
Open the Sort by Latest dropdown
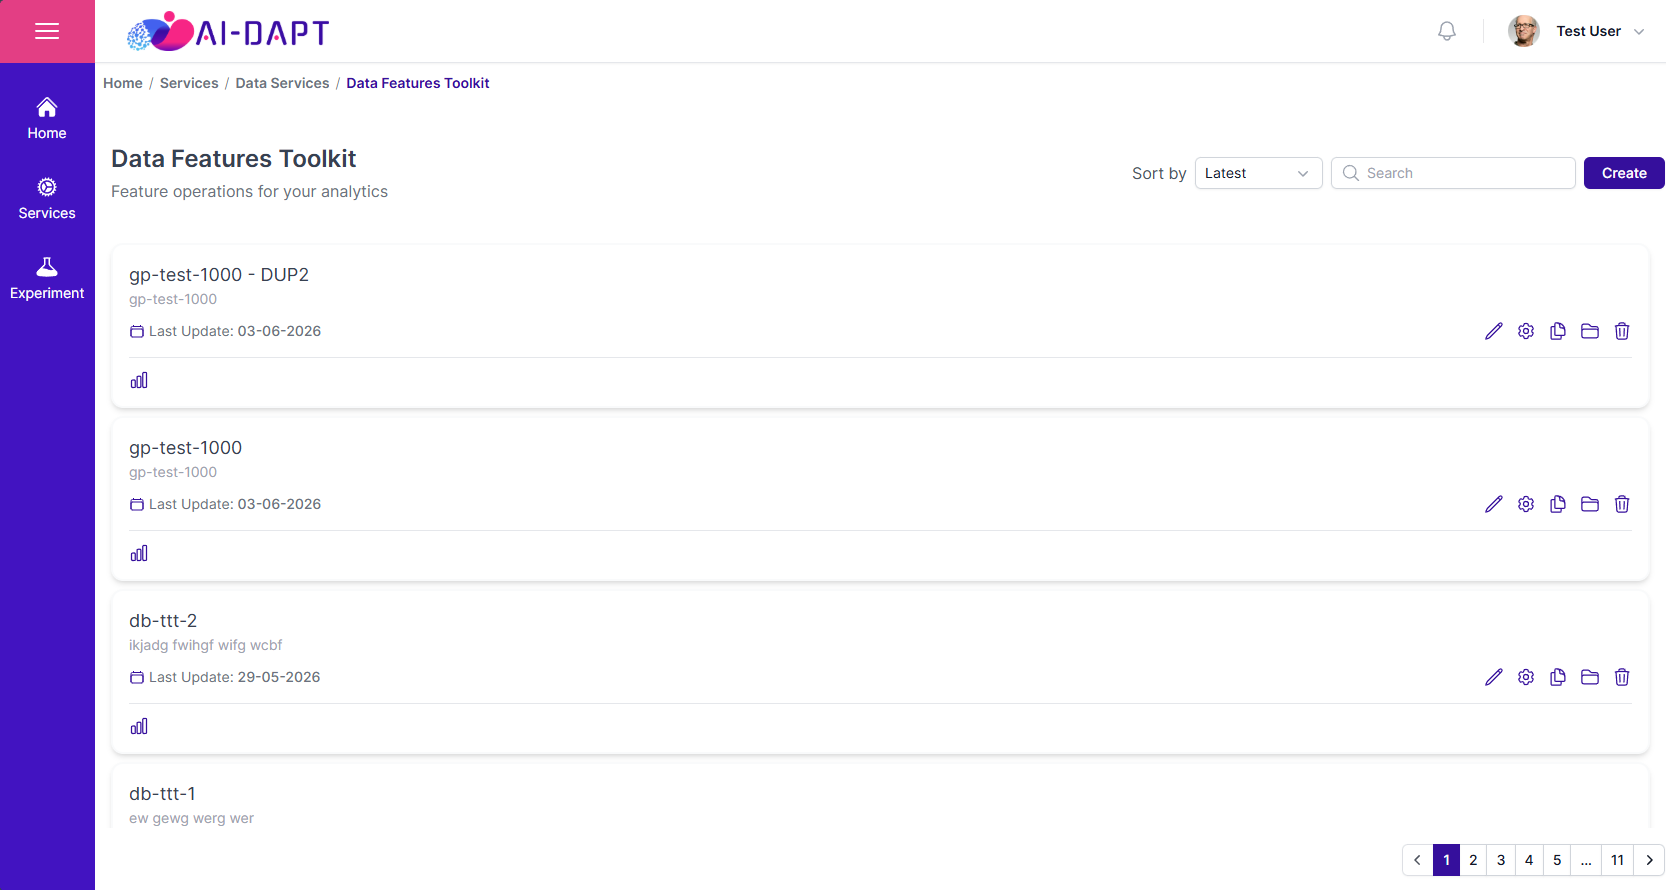1258,173
